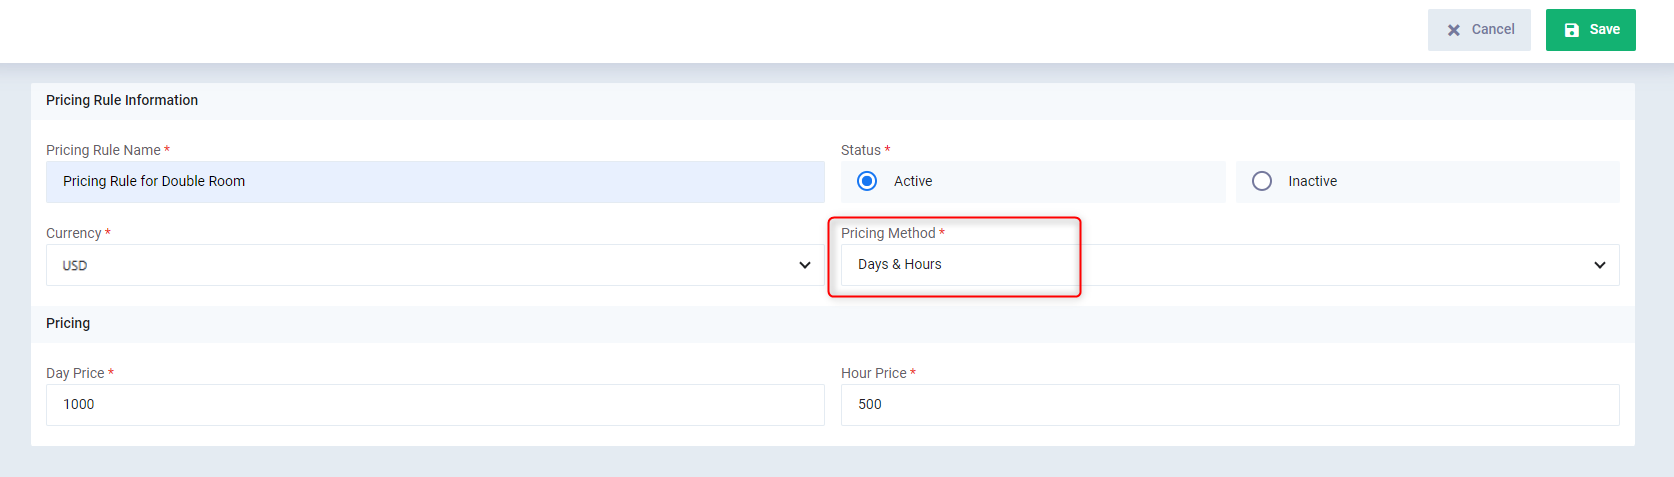Screen dimensions: 1674x477
Task: Click into the Day Price field
Action: [x=435, y=405]
